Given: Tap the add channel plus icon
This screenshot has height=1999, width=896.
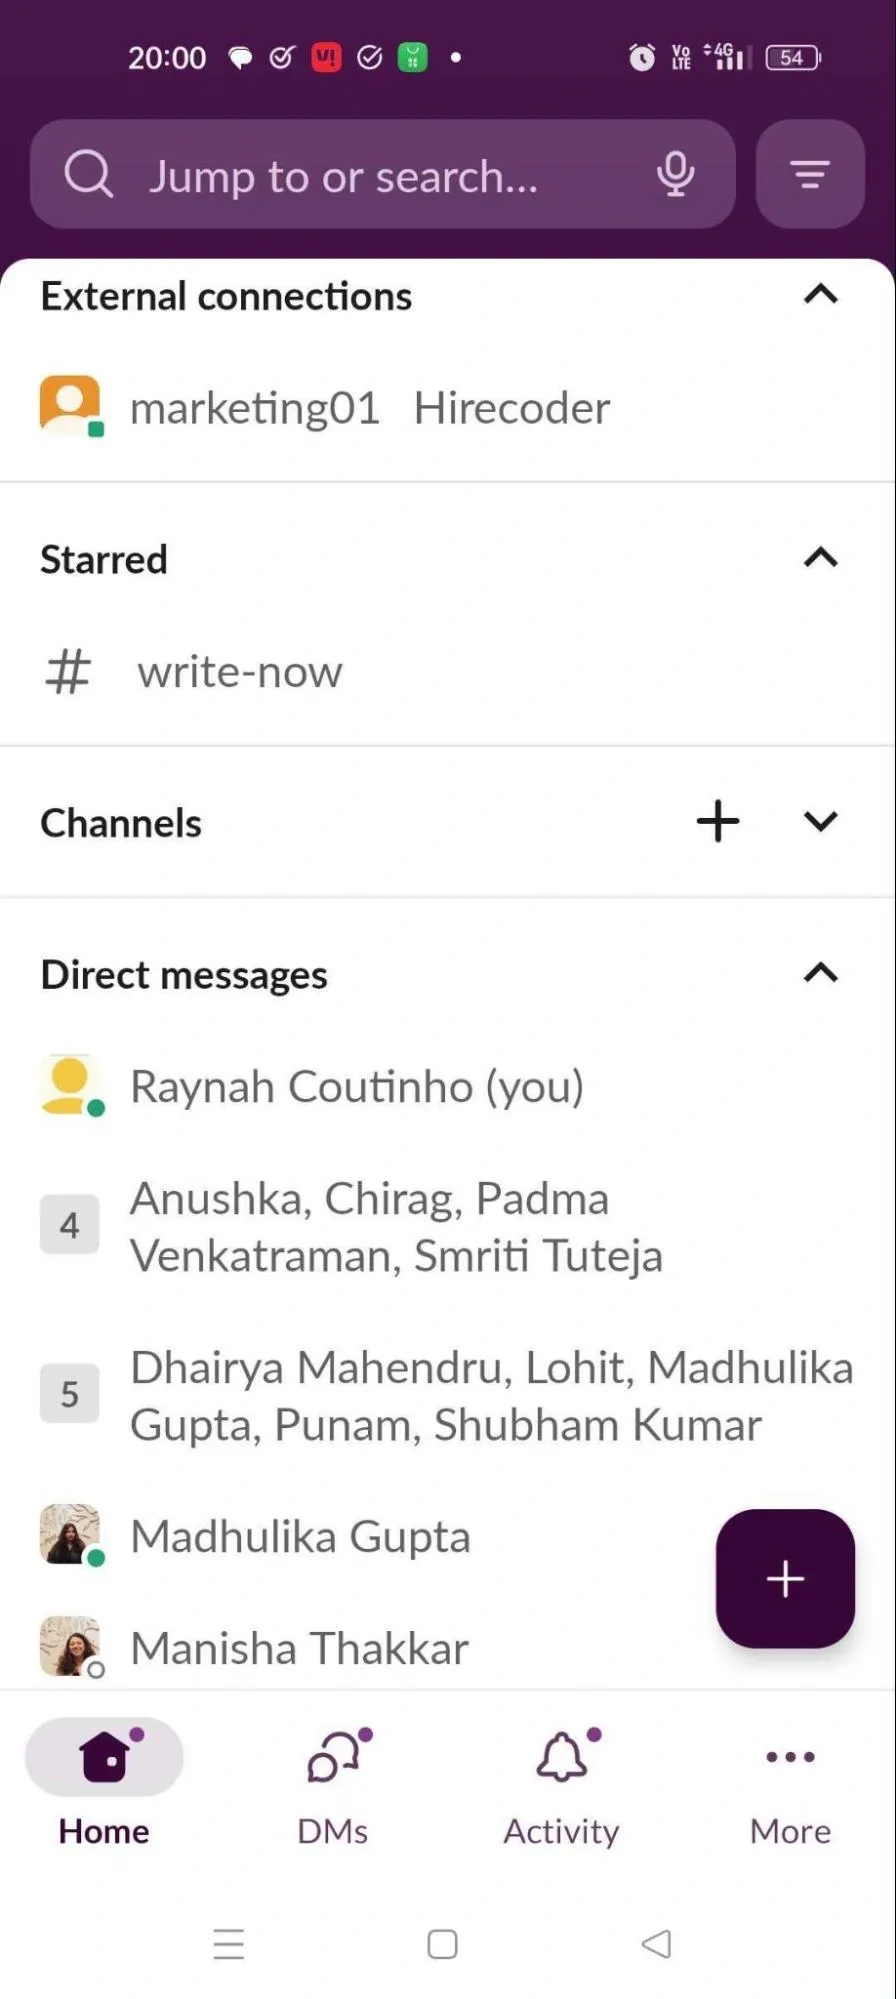Looking at the screenshot, I should 718,822.
